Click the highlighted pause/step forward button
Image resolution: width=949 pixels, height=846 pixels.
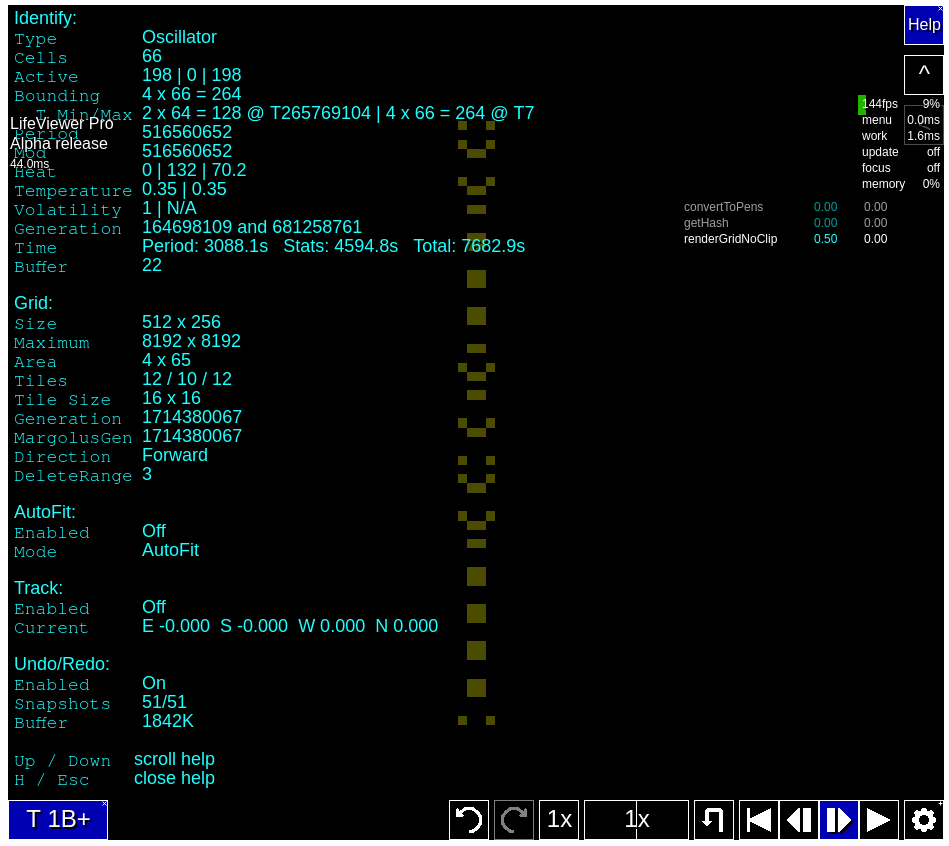click(x=838, y=819)
